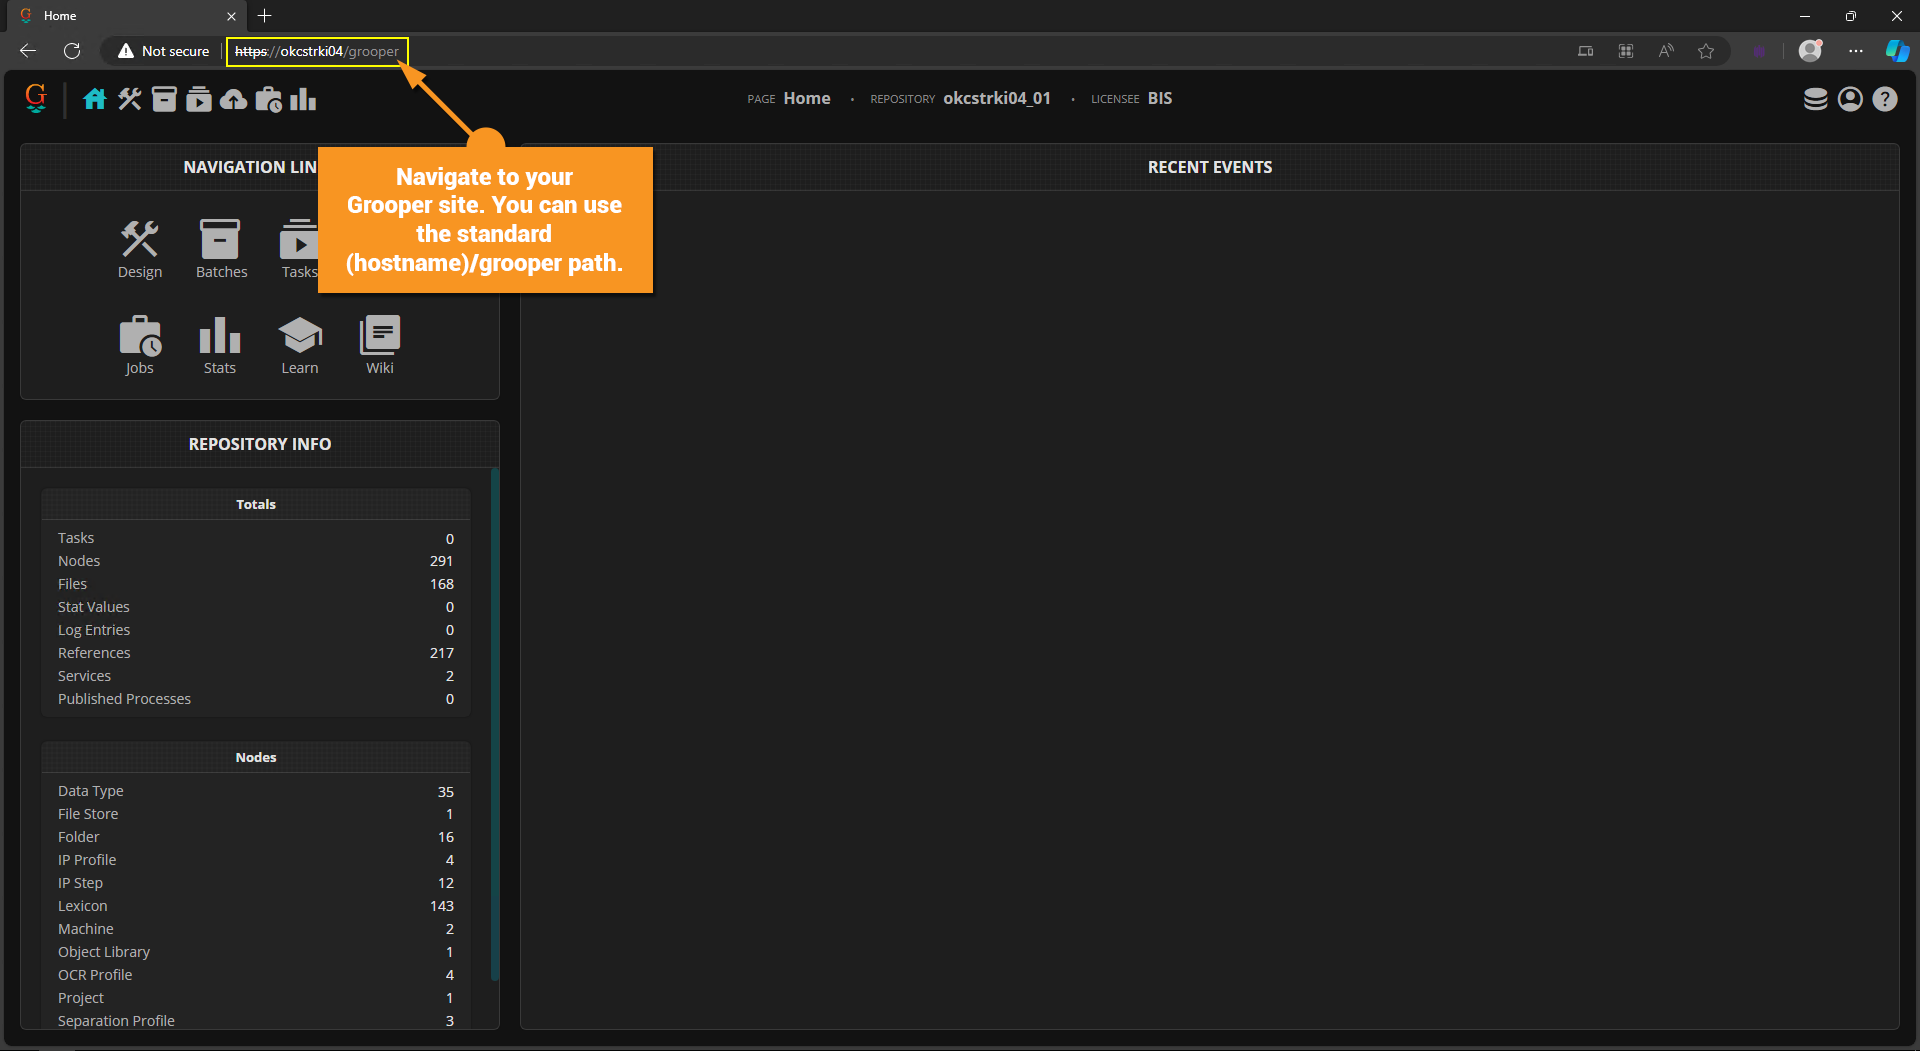1920x1051 pixels.
Task: Open the Imports cloud toolbar icon
Action: click(x=233, y=99)
